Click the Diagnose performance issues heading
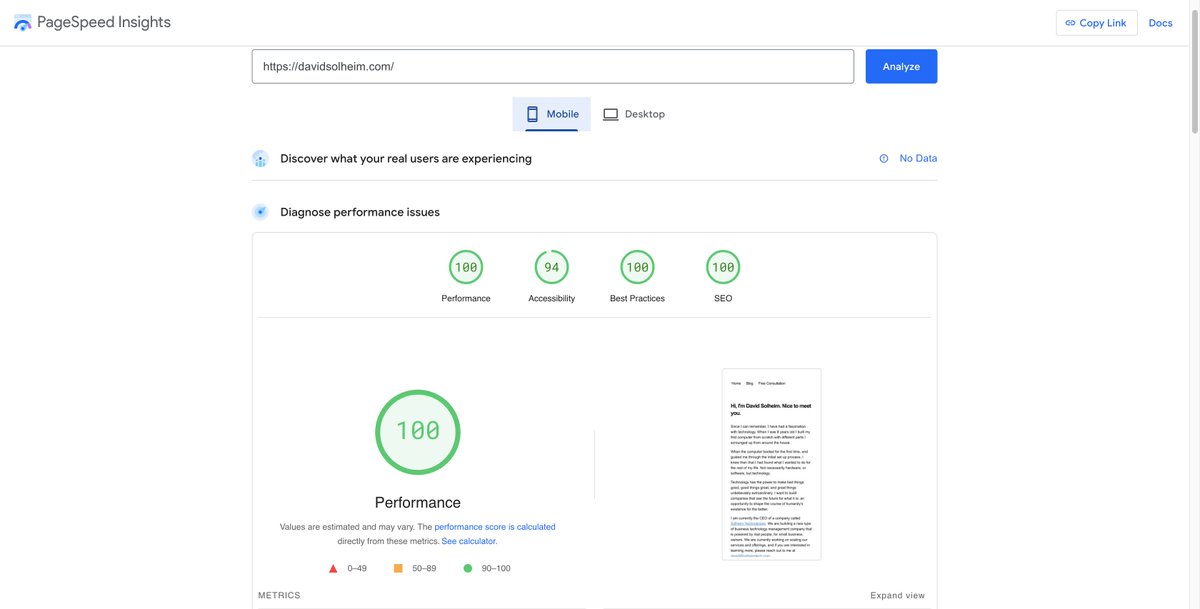Screen dimensions: 1200x609 360,212
